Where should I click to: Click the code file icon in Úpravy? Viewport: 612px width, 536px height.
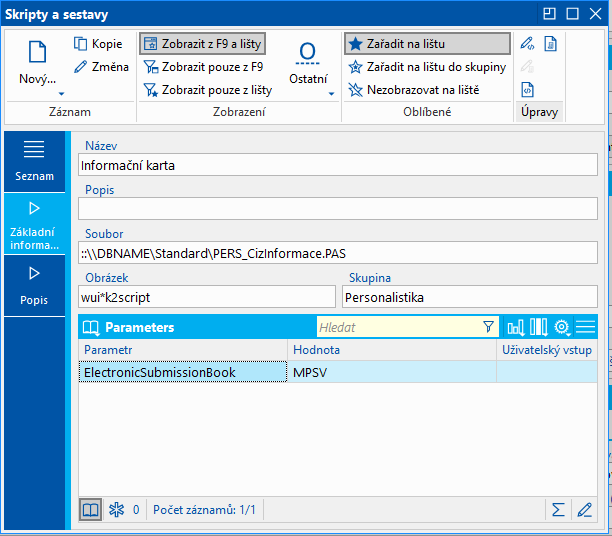point(527,90)
